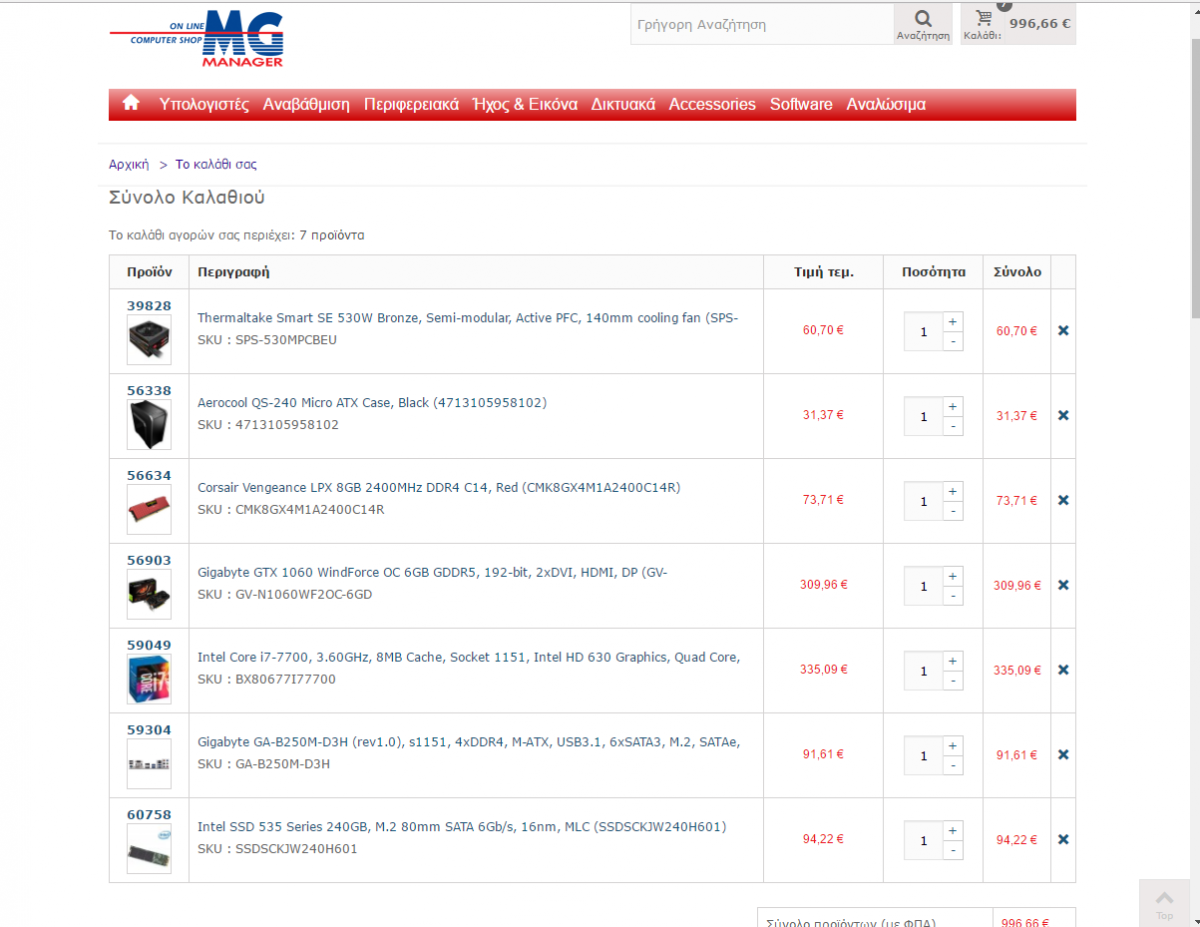Click product code 59304
The width and height of the screenshot is (1200, 927).
[149, 730]
